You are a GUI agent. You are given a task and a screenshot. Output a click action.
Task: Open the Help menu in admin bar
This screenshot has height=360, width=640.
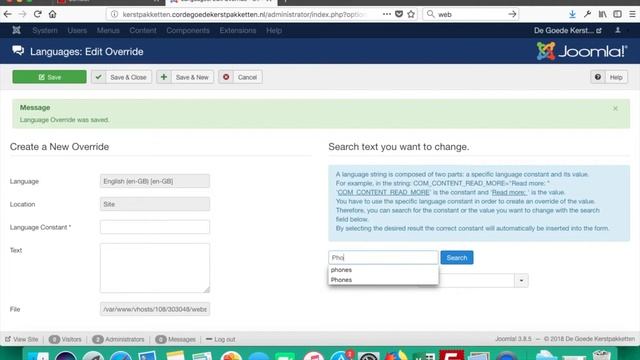[x=274, y=31]
